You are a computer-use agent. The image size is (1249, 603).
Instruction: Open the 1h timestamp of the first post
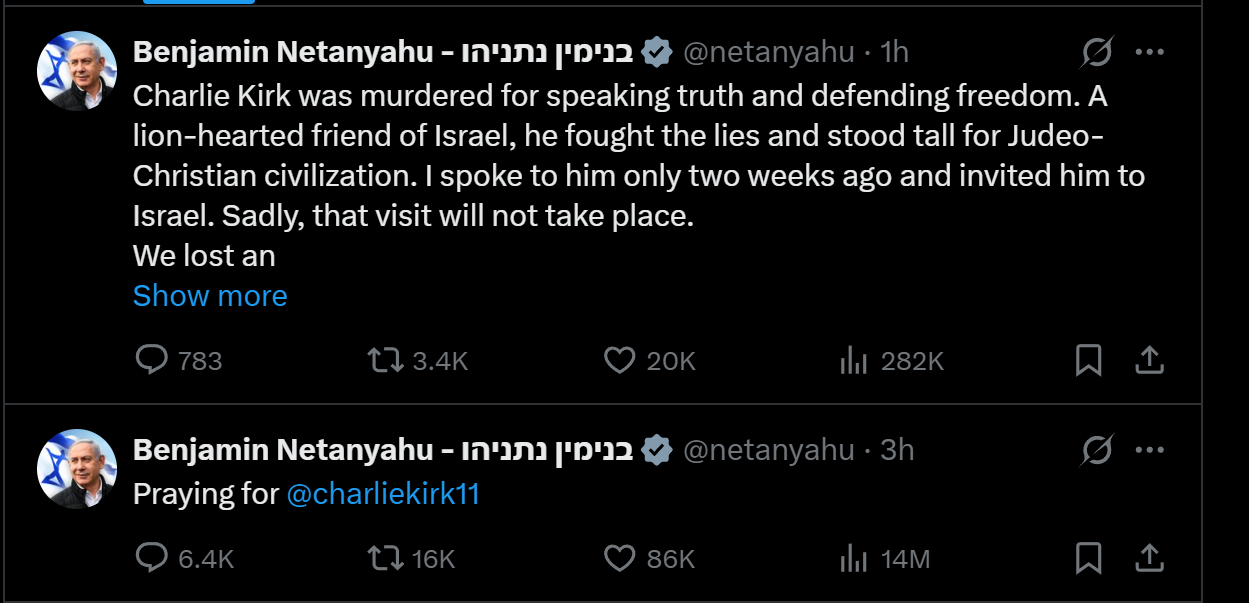(x=894, y=52)
